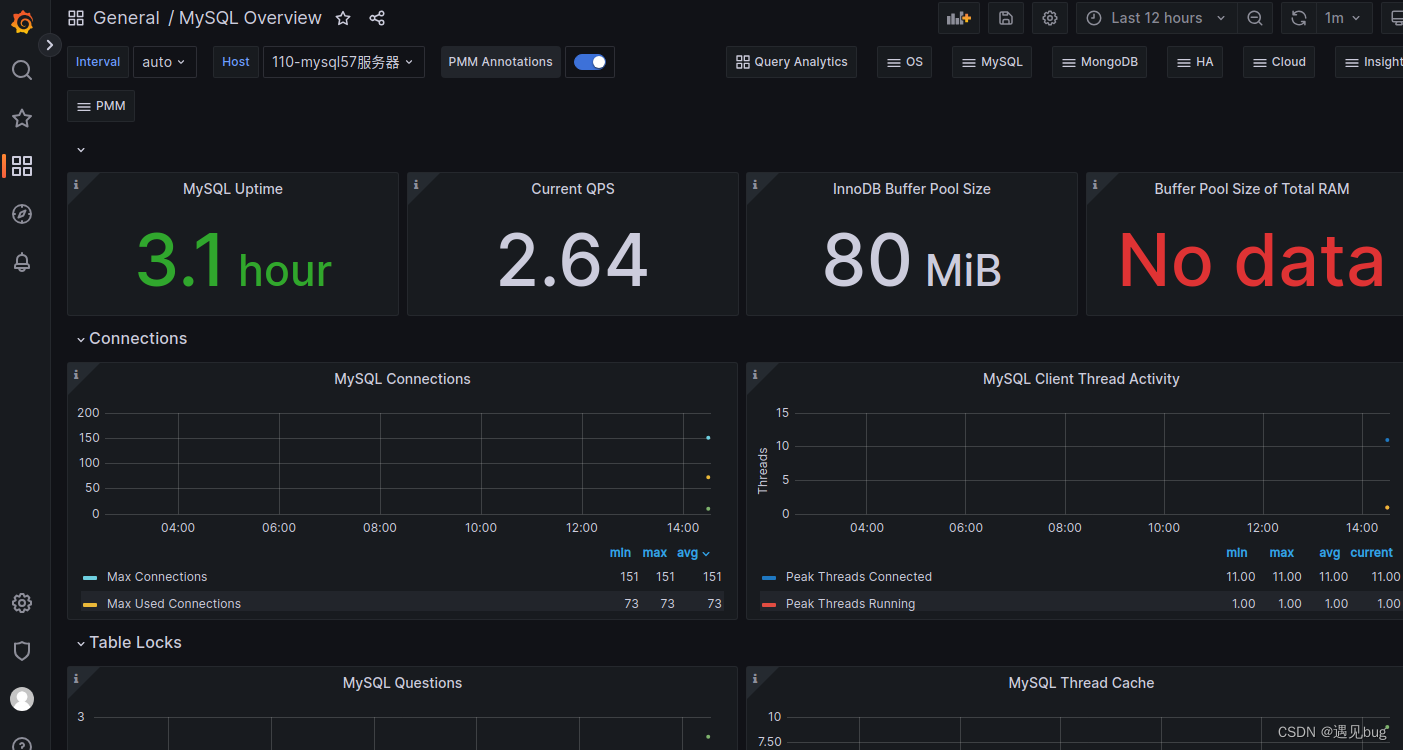Click MySQL Overview dashboard title

pyautogui.click(x=250, y=18)
